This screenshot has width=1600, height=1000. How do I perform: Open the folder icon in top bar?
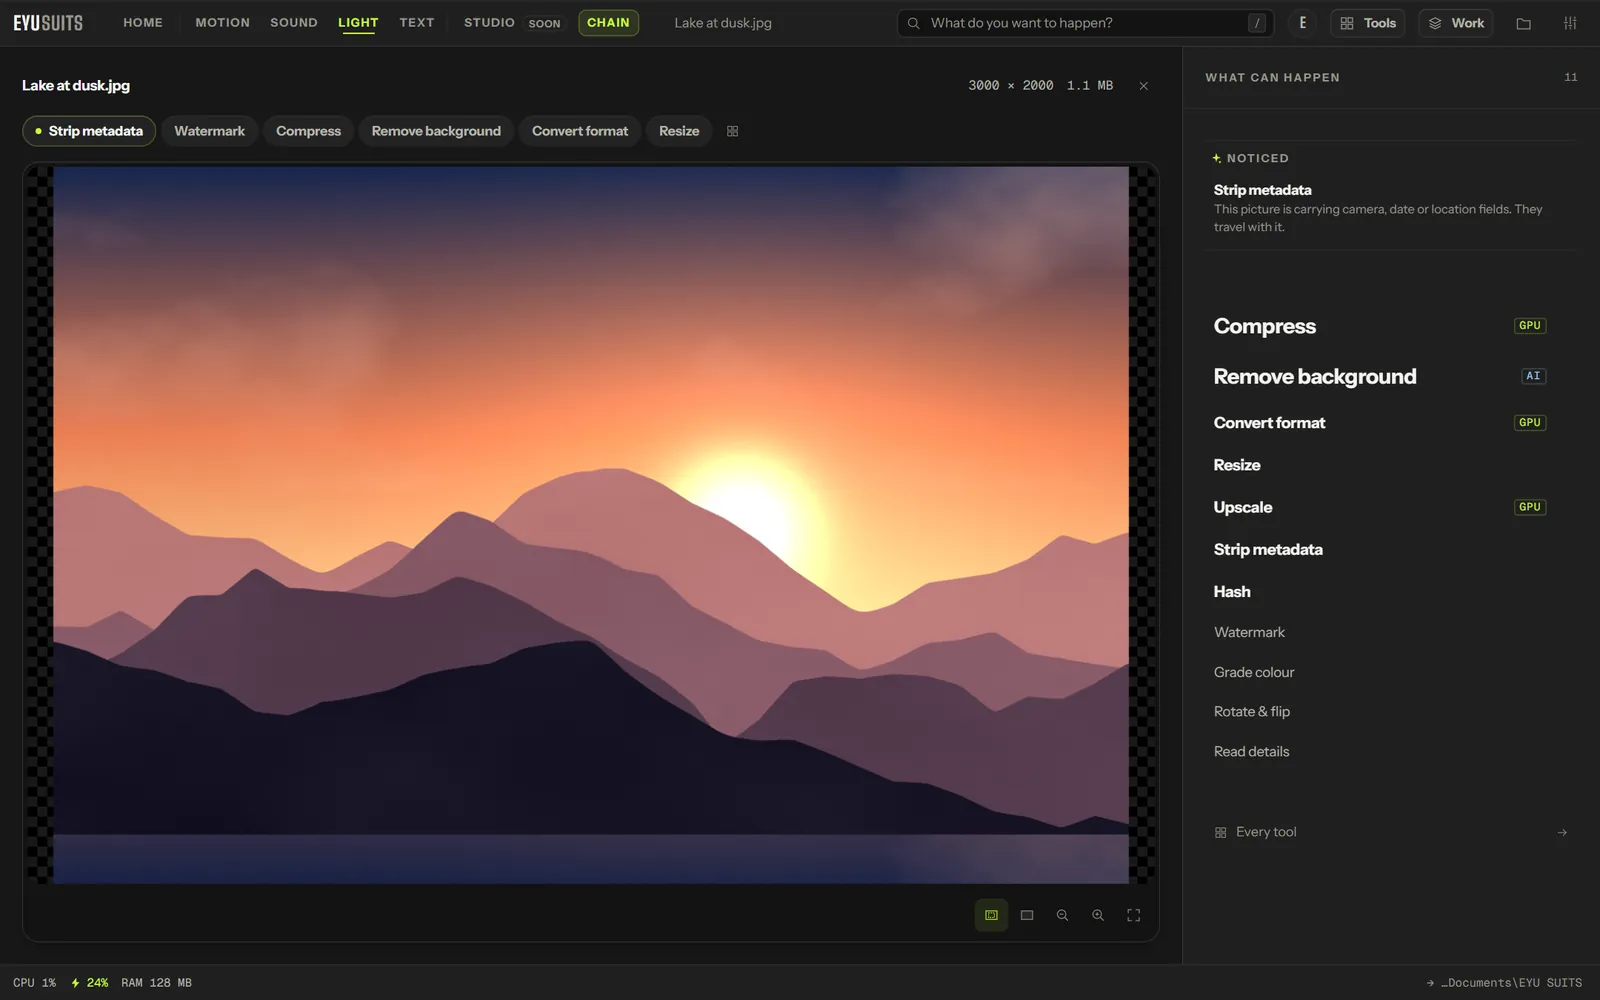(1523, 23)
